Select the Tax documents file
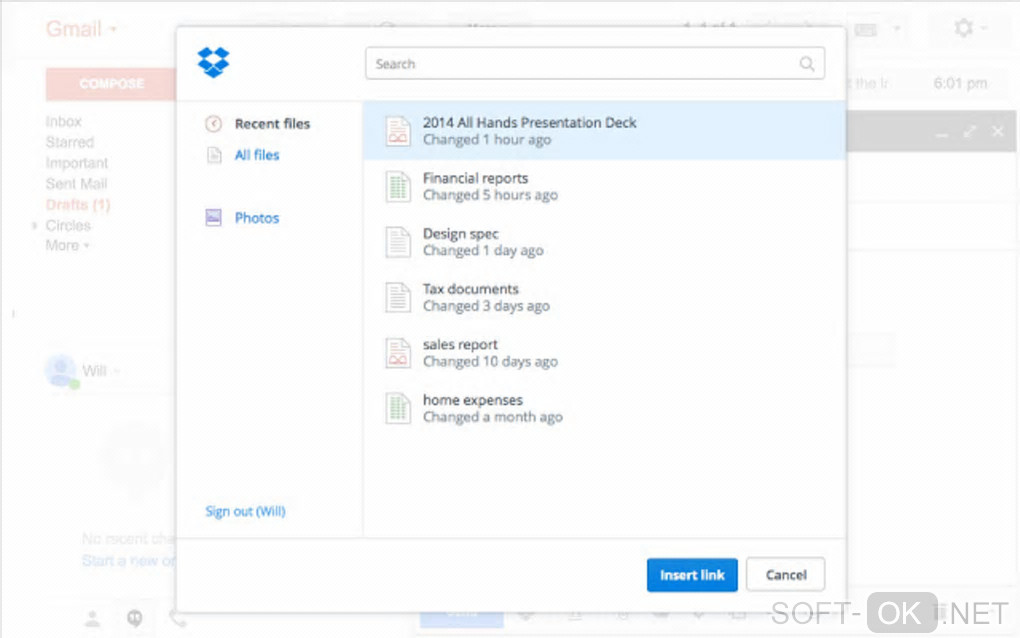The image size is (1020, 638). coord(604,297)
